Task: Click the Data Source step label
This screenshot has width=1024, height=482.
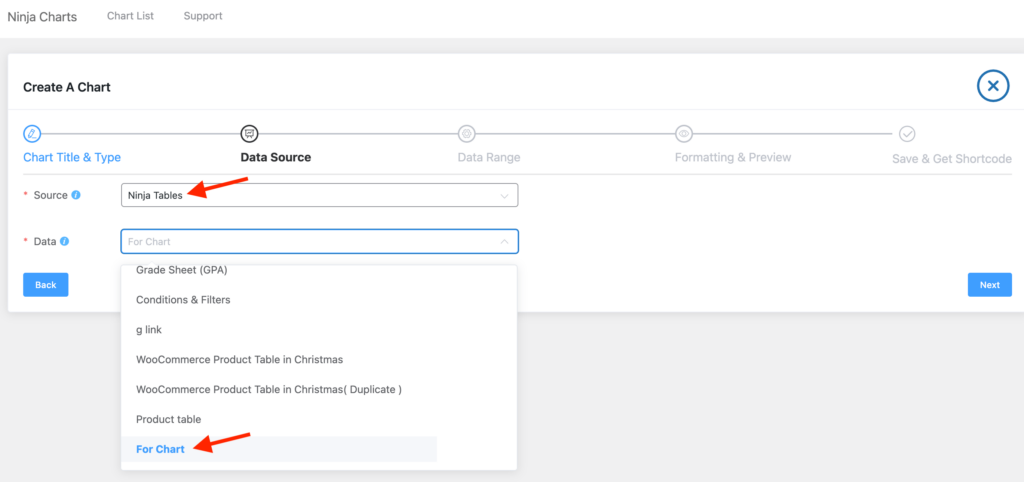Action: 276,157
